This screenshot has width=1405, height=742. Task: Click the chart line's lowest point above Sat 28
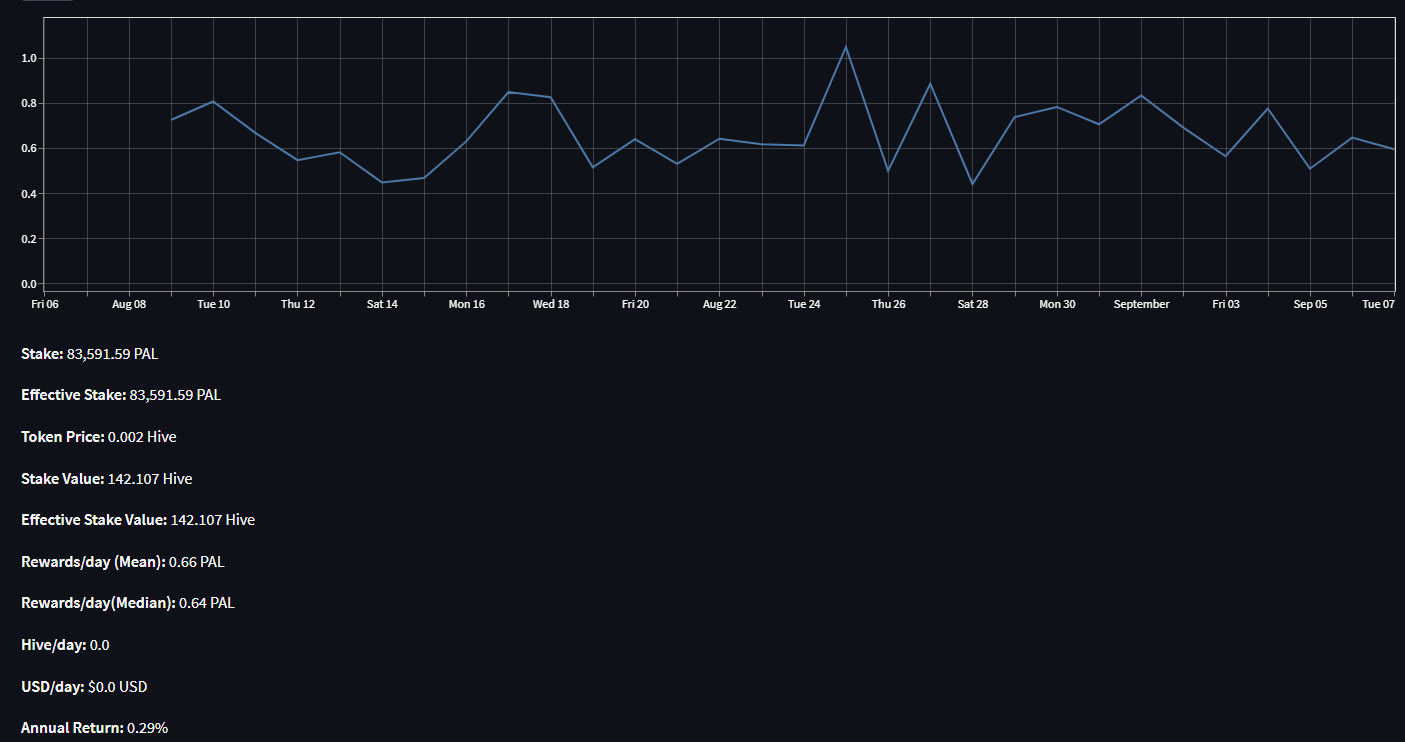[972, 184]
